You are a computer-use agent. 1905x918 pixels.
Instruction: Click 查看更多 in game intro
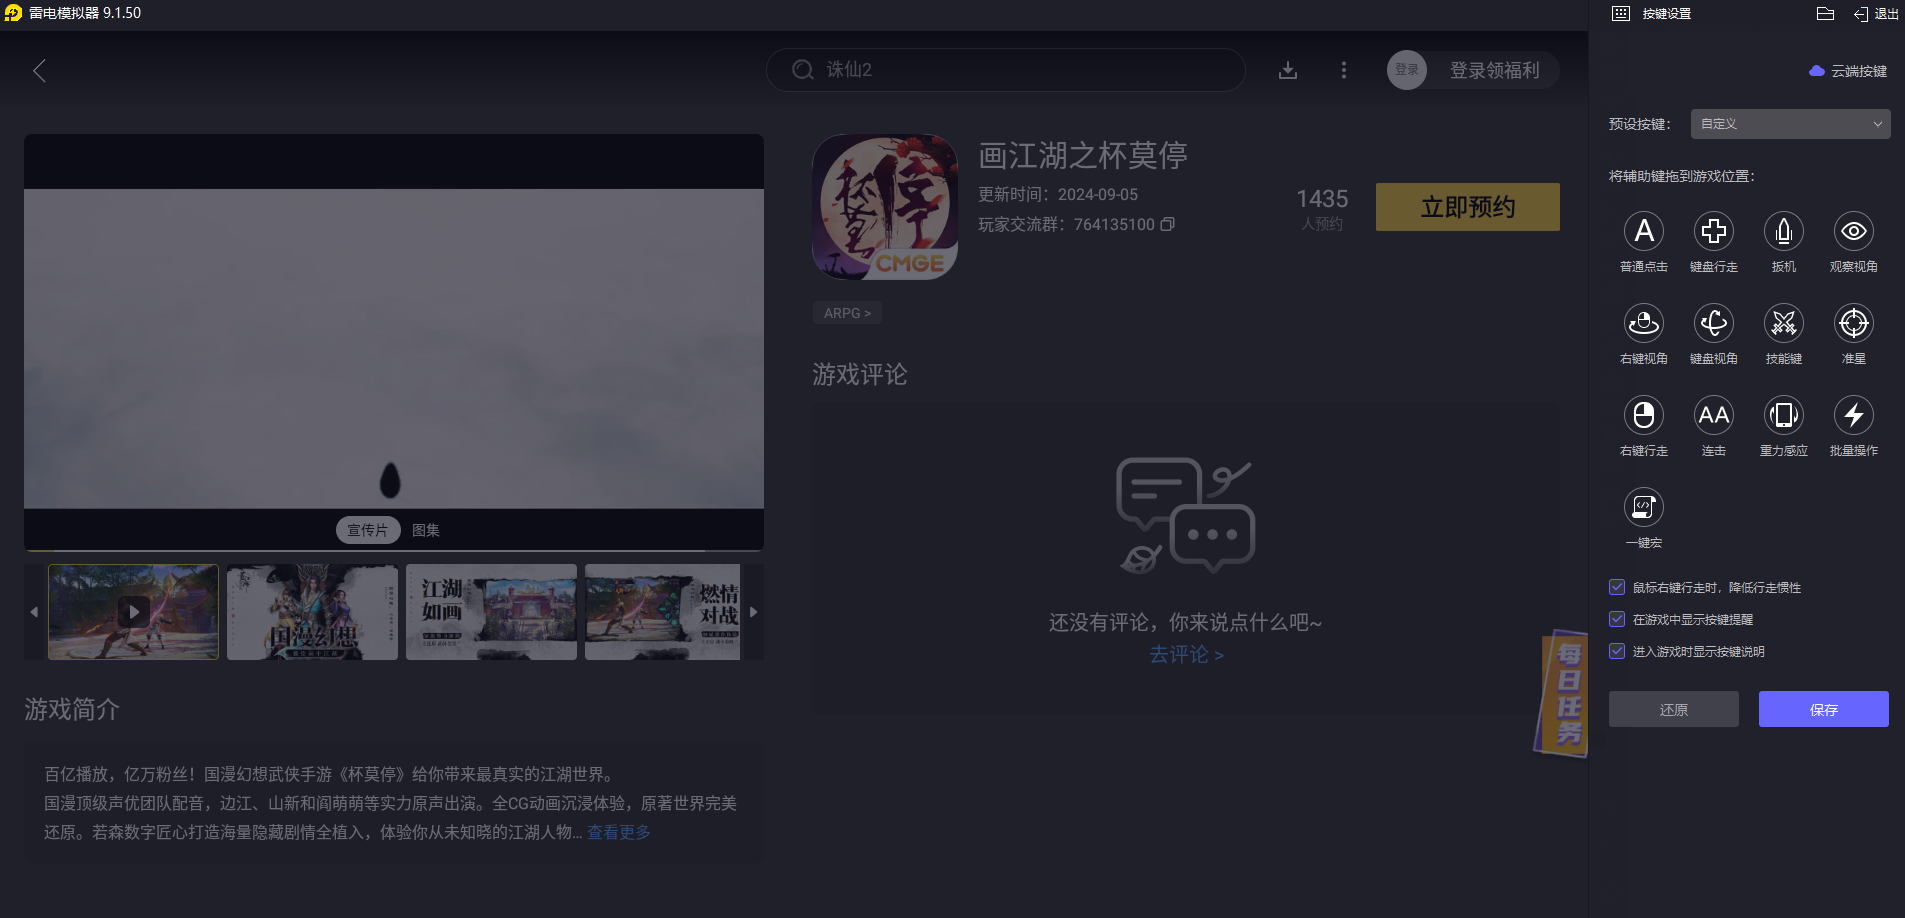pyautogui.click(x=618, y=832)
